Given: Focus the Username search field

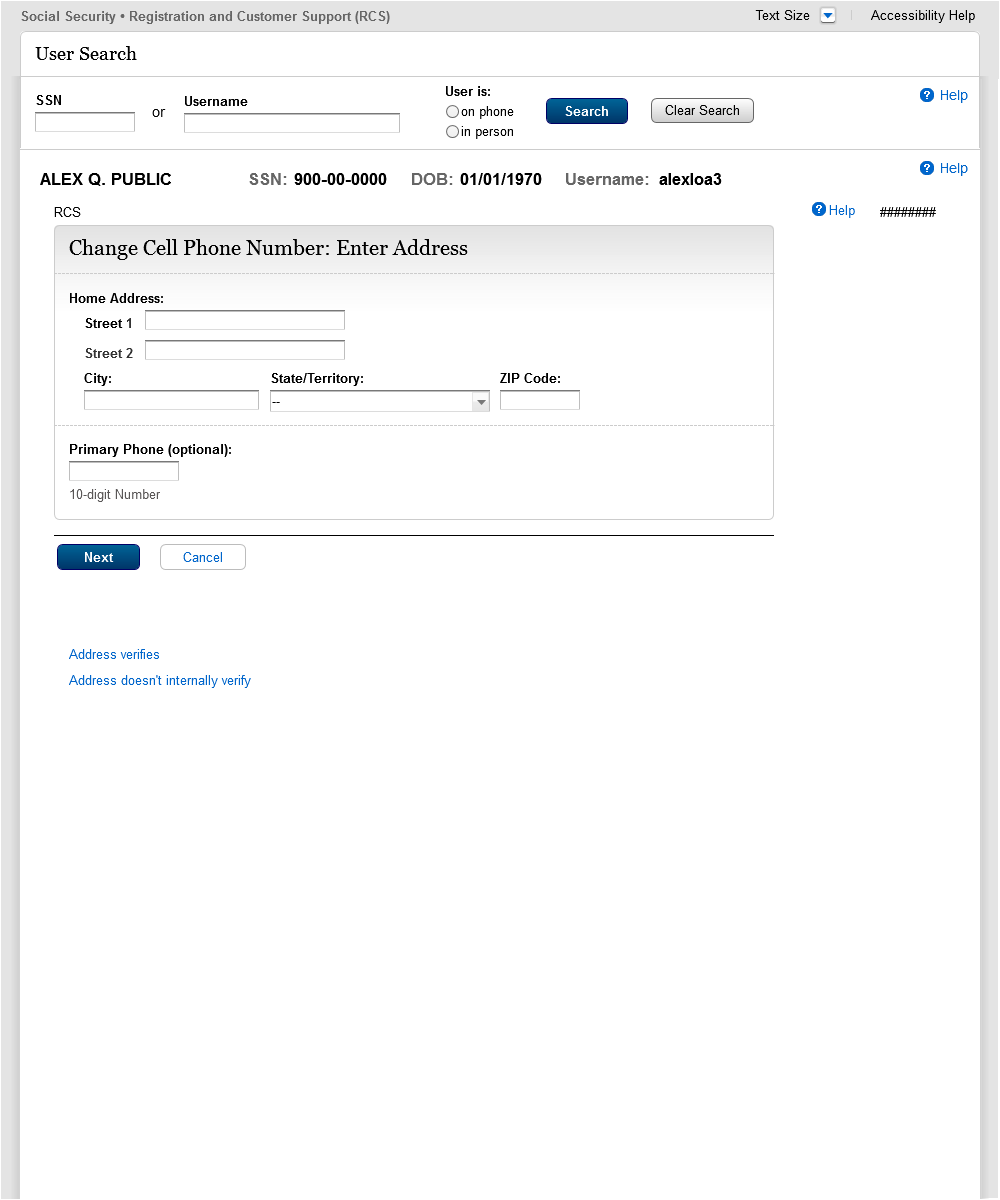Looking at the screenshot, I should coord(292,123).
